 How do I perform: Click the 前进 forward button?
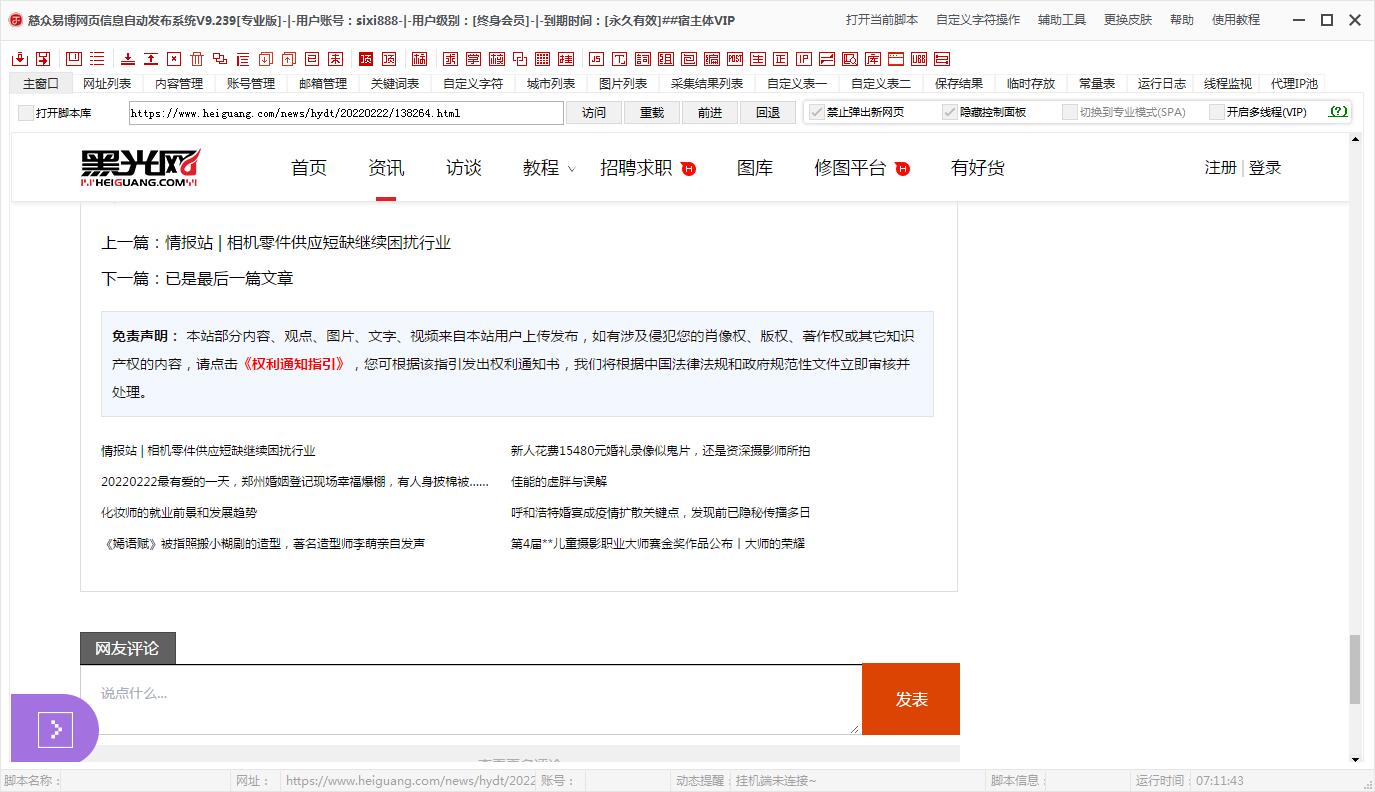click(710, 113)
